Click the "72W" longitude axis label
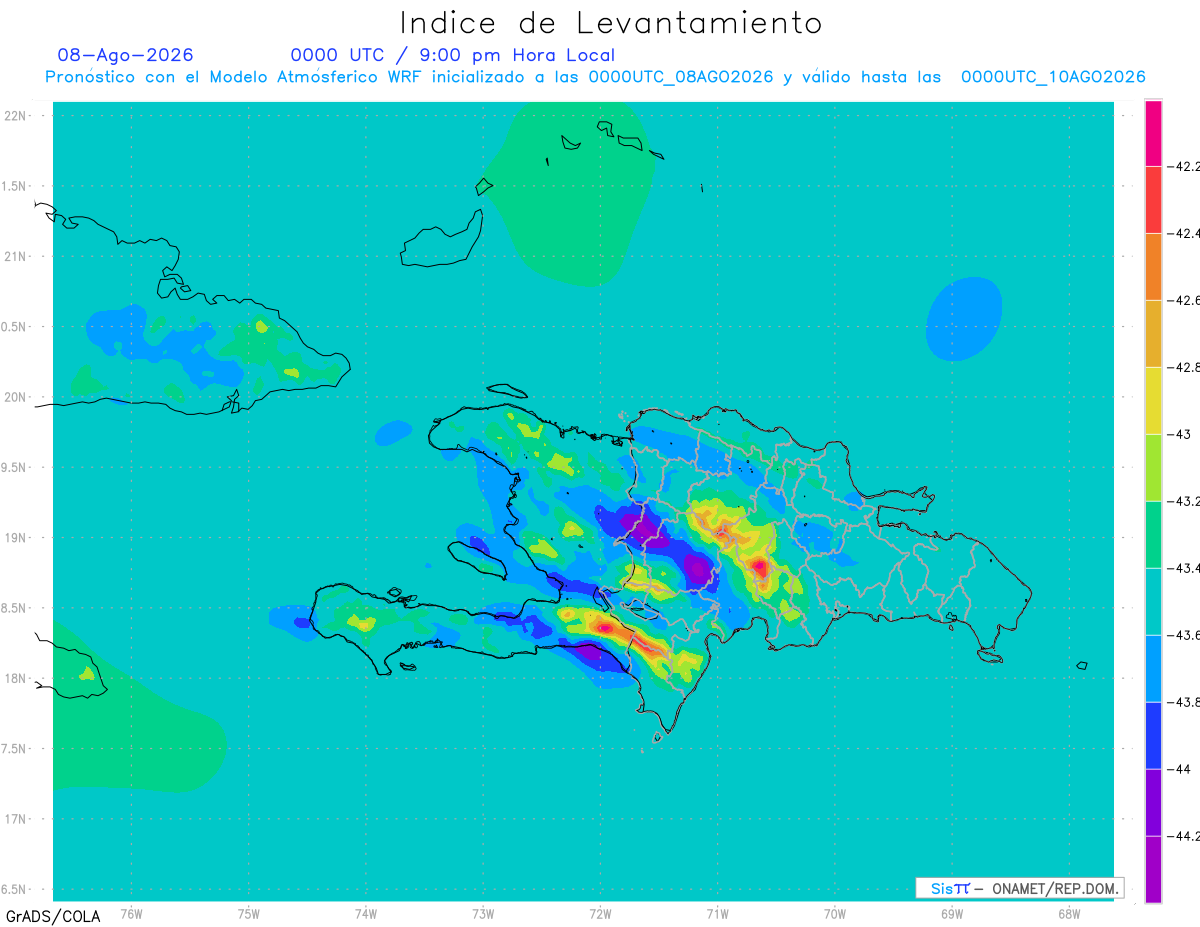 click(600, 913)
